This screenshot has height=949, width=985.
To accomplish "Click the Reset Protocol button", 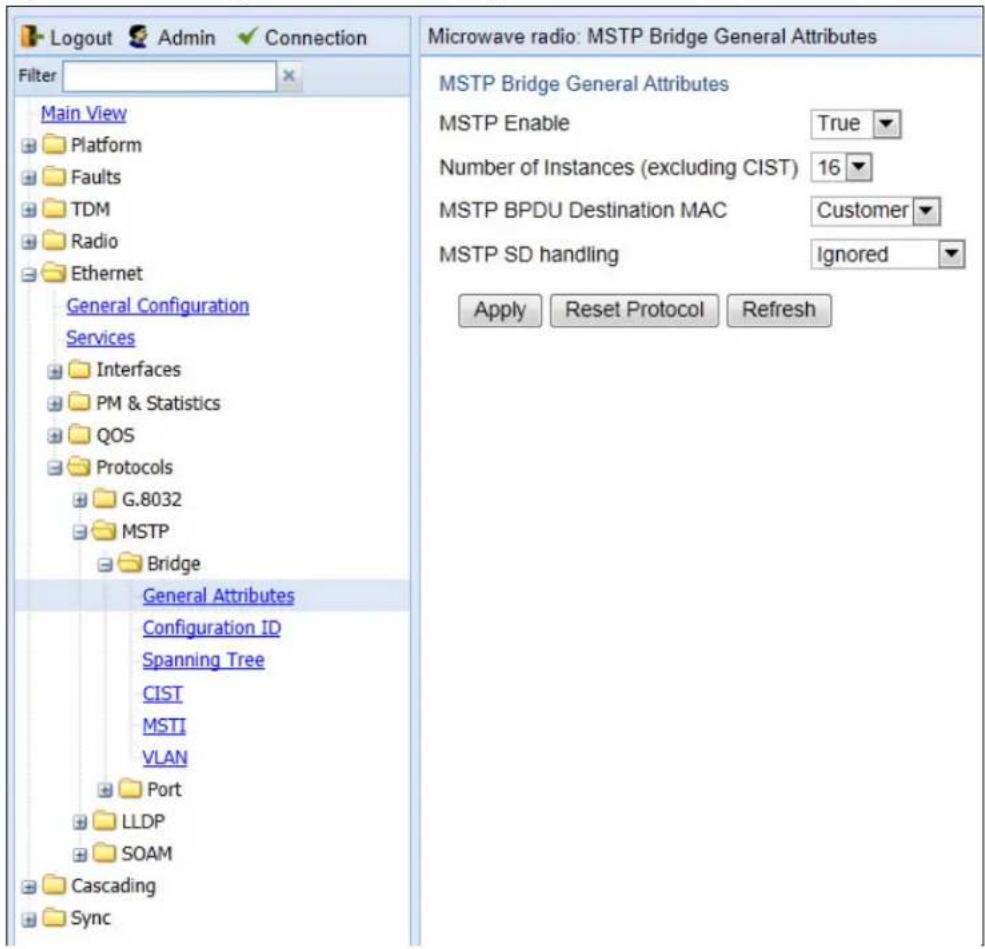I will pyautogui.click(x=634, y=310).
